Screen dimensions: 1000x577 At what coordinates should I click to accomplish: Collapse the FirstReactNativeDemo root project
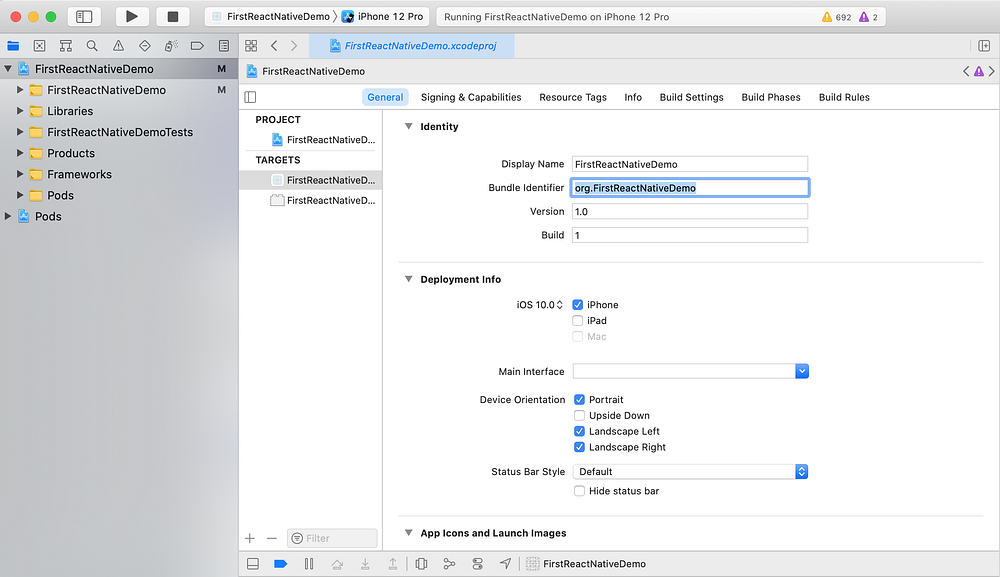coord(8,69)
